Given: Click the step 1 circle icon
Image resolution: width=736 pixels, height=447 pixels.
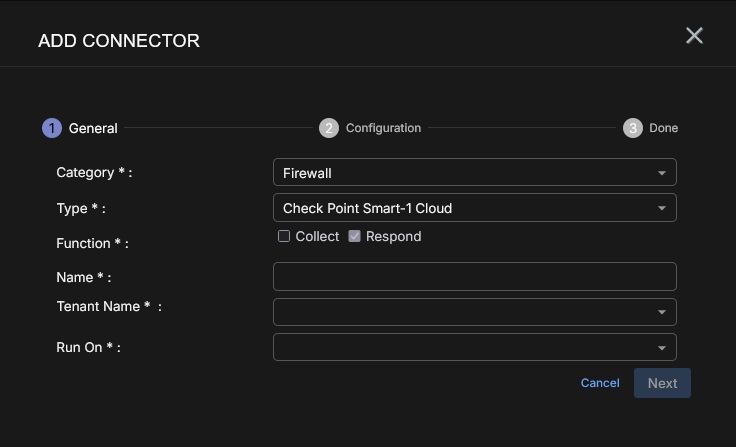Looking at the screenshot, I should pos(52,128).
